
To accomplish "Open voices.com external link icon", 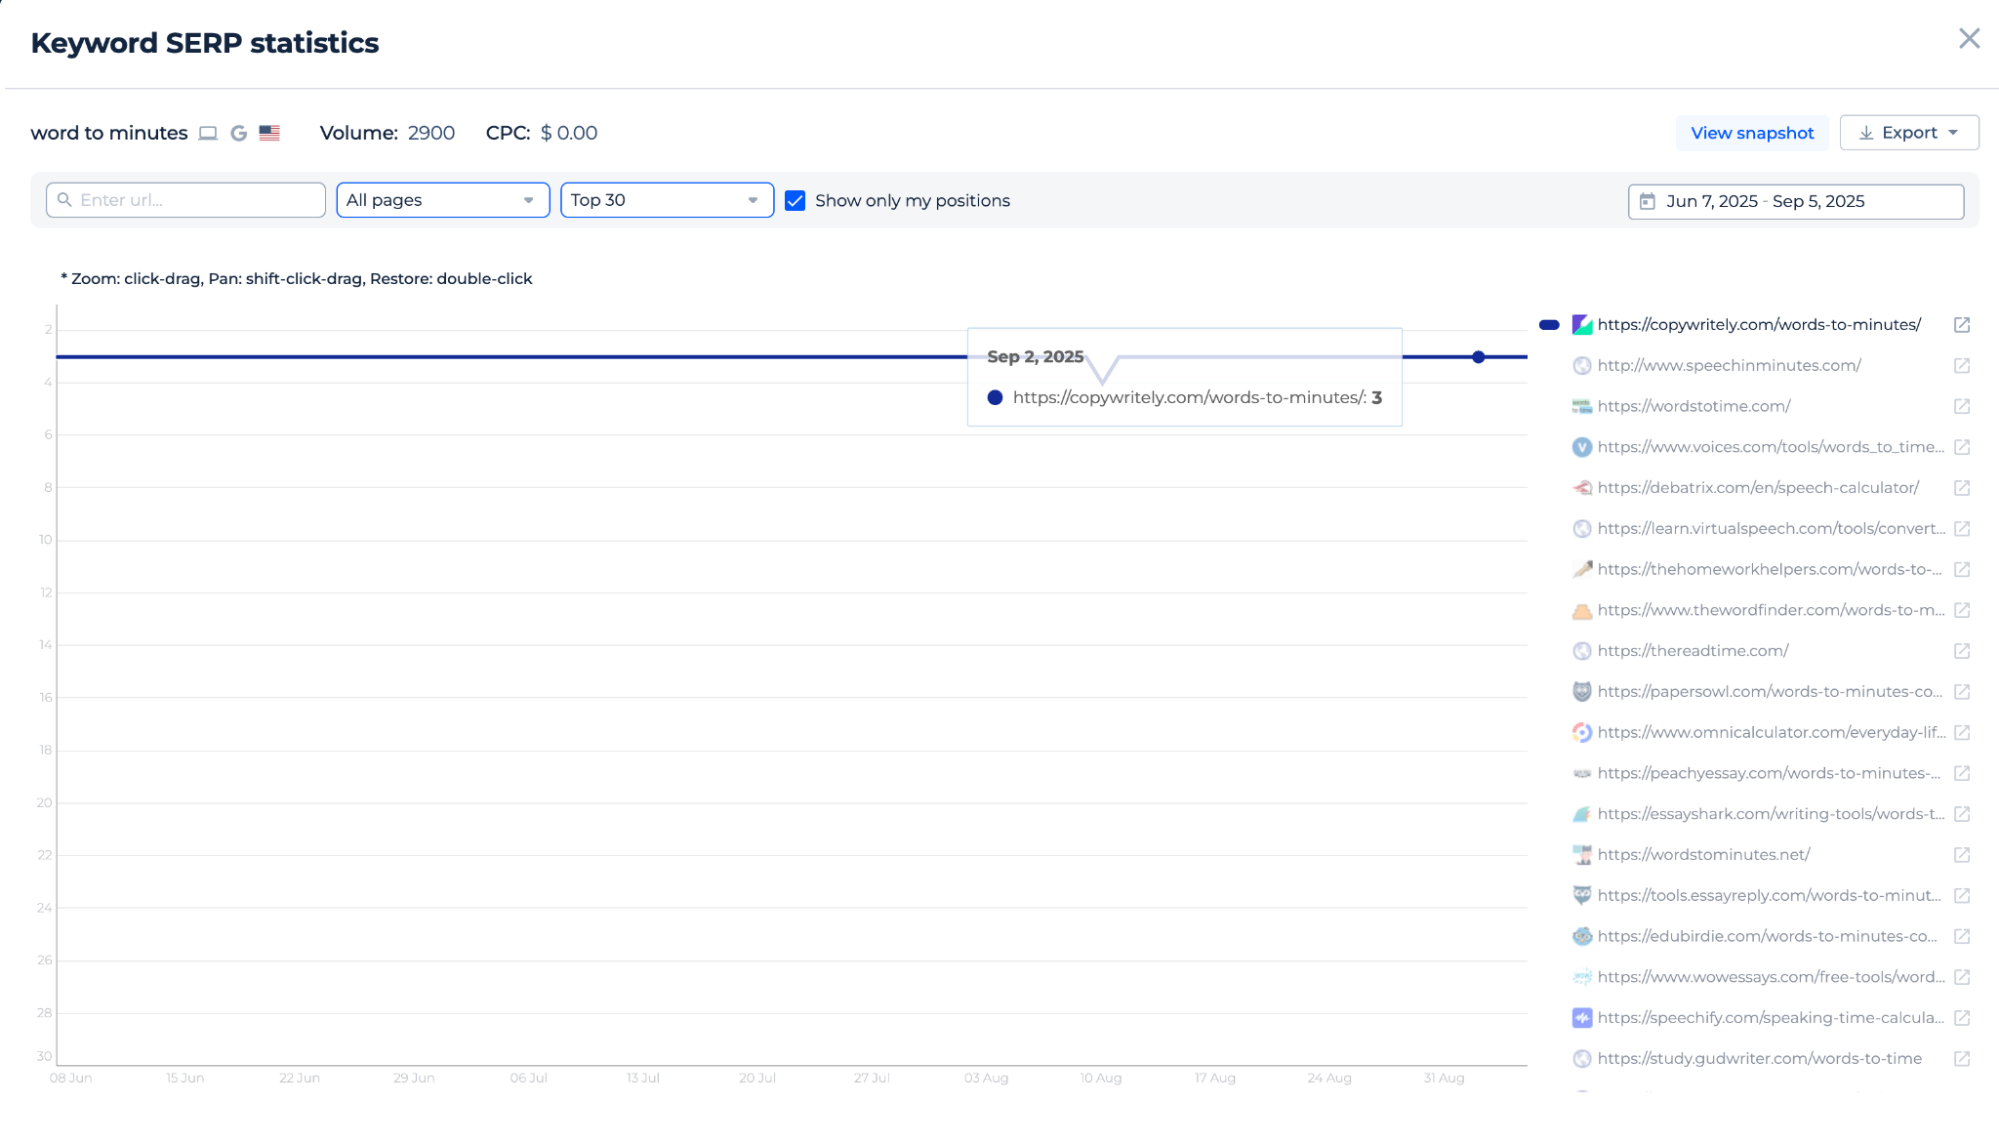I will pyautogui.click(x=1962, y=447).
